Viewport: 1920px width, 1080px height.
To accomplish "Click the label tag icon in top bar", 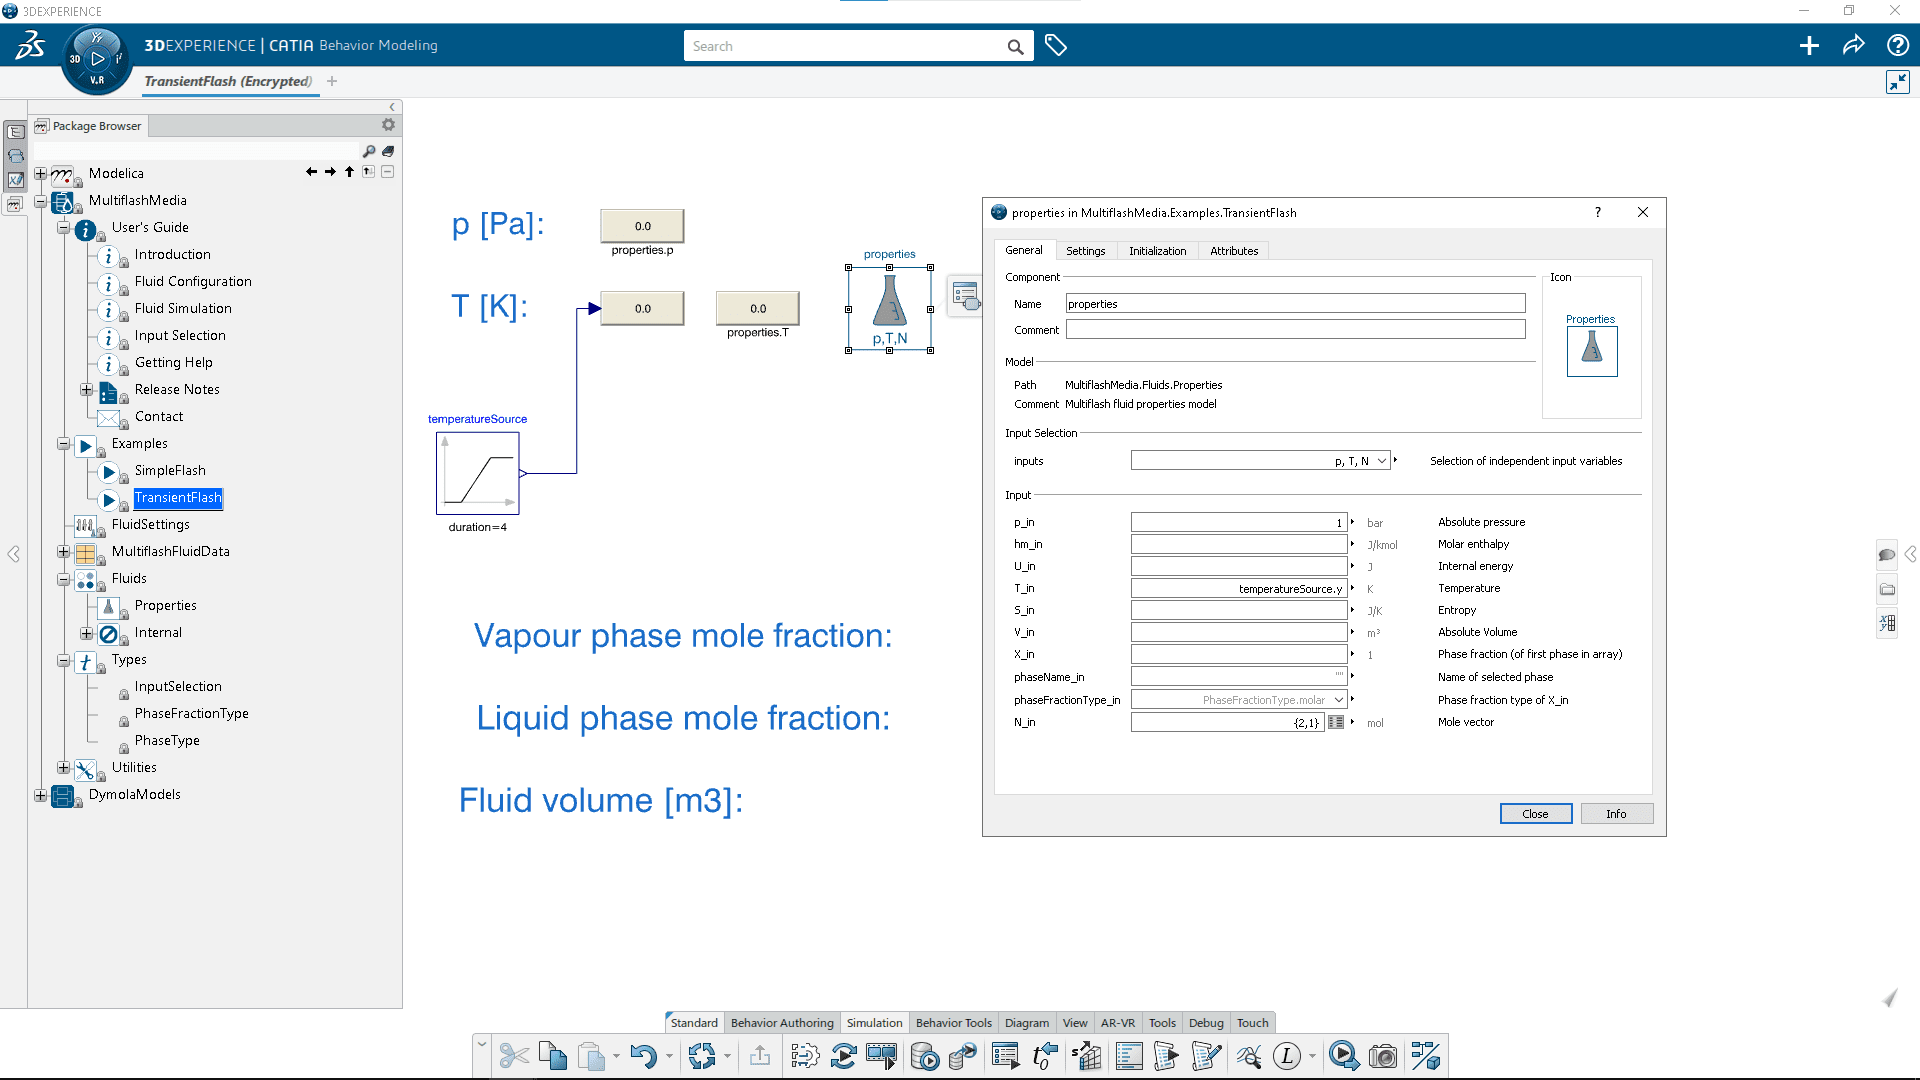I will pos(1055,45).
